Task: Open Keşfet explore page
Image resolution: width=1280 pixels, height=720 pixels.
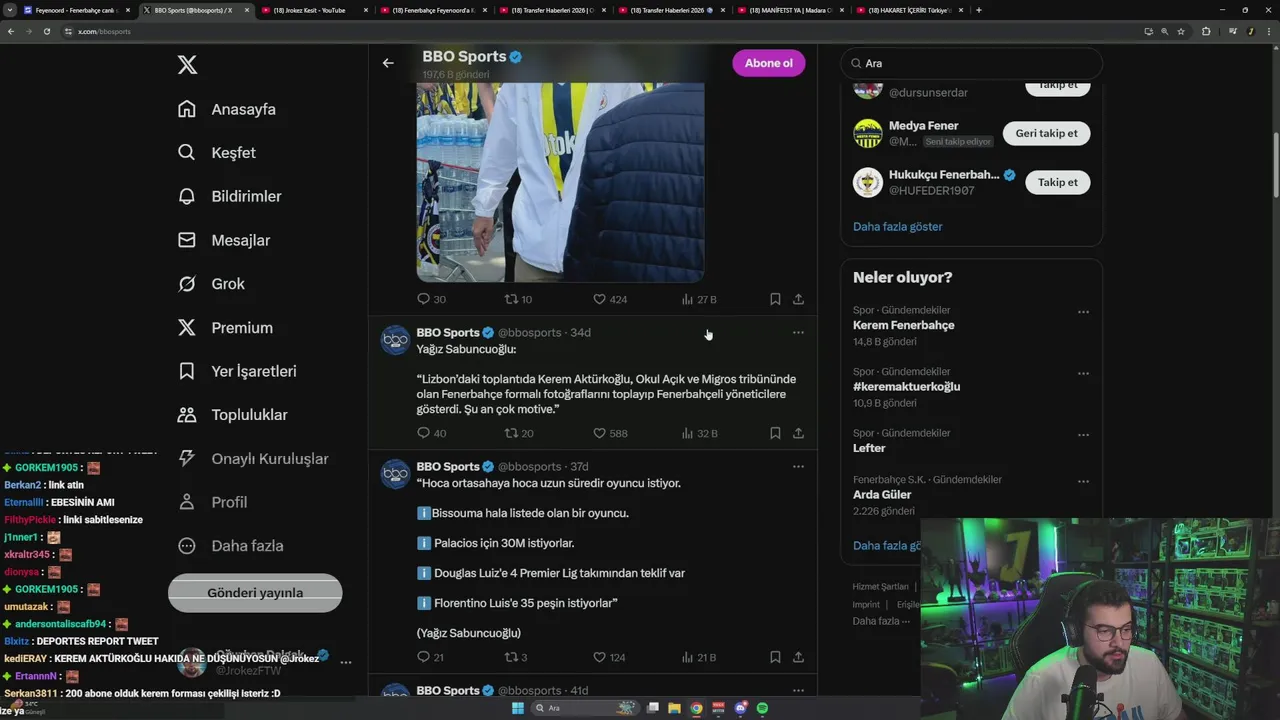Action: point(217,153)
